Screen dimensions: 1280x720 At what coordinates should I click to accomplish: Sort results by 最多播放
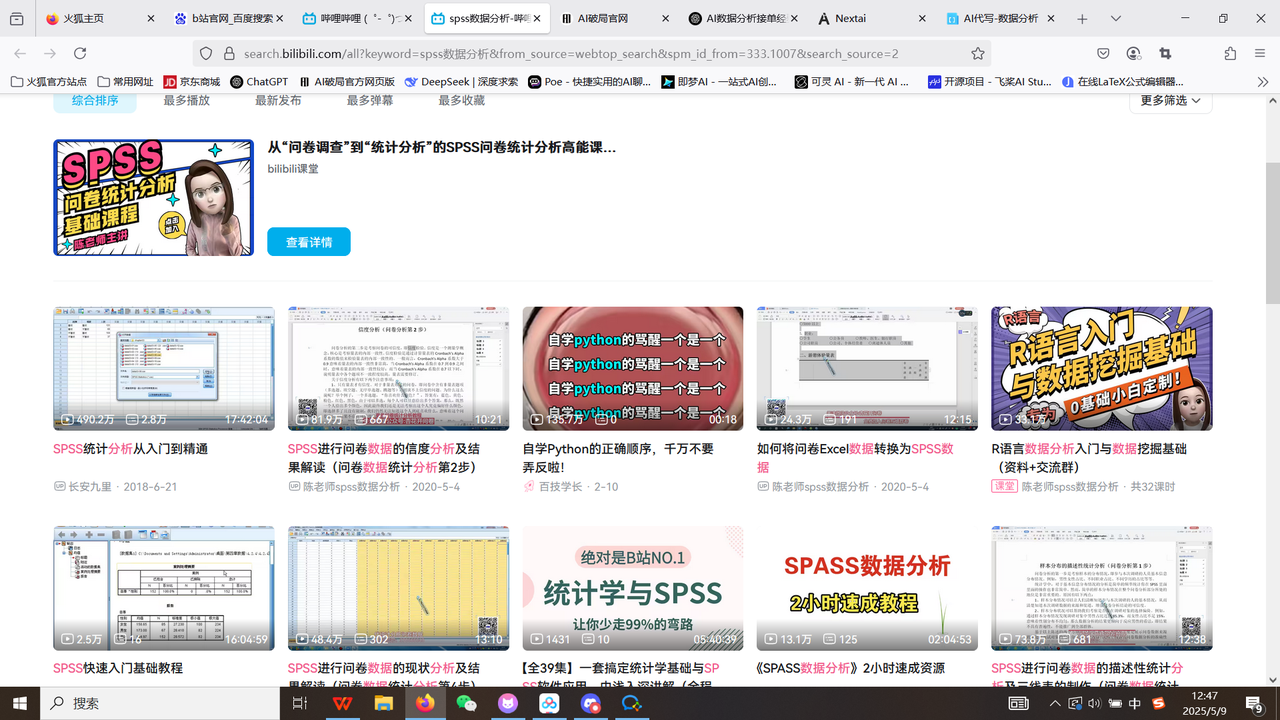tap(186, 100)
